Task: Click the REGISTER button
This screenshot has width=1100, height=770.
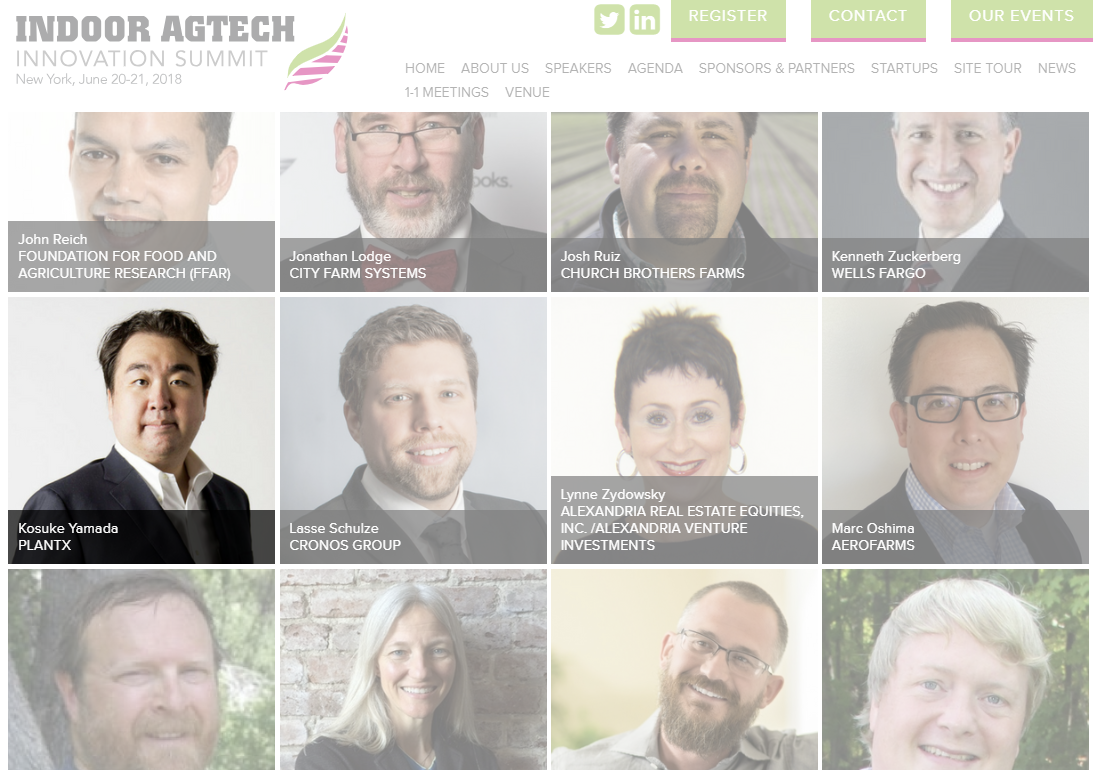Action: (727, 20)
